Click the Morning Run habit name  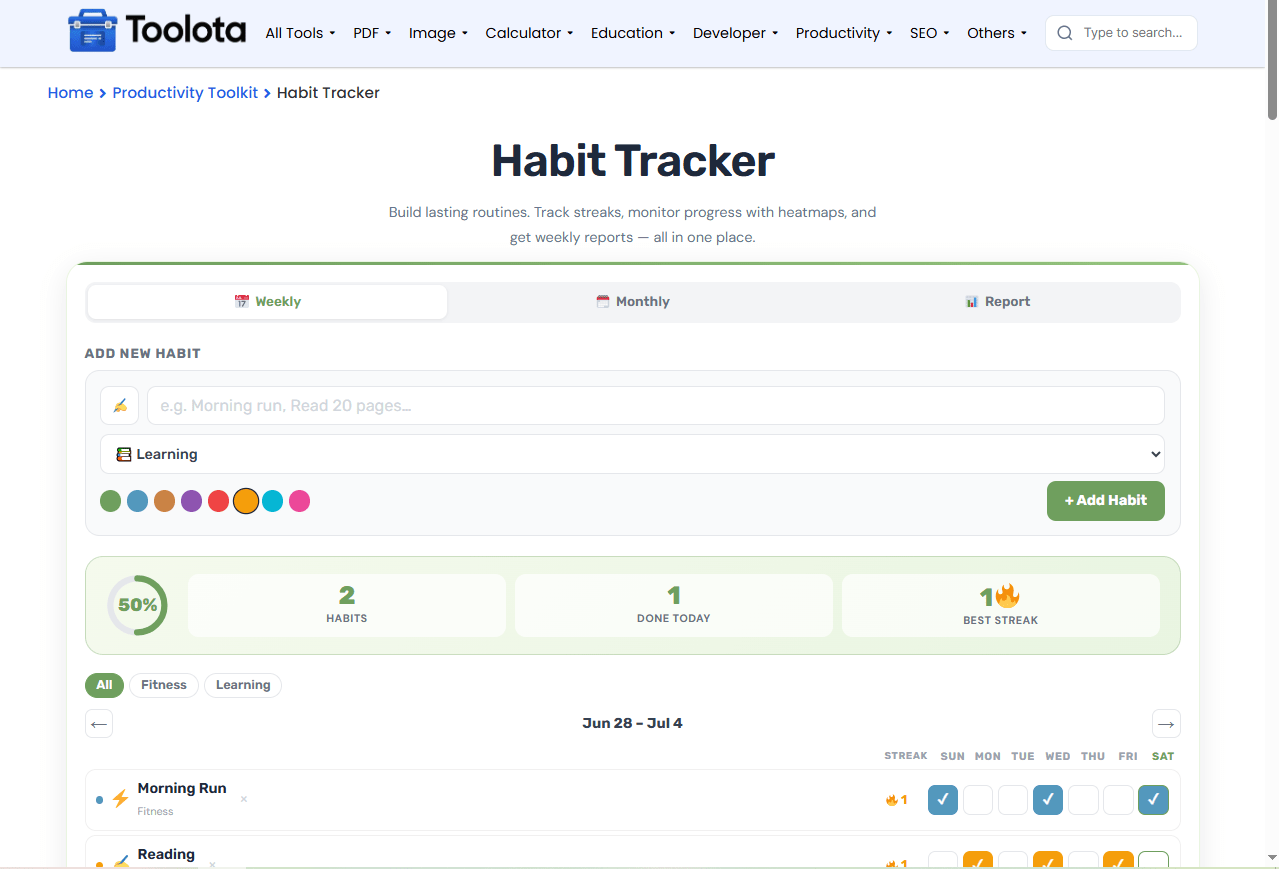point(182,788)
